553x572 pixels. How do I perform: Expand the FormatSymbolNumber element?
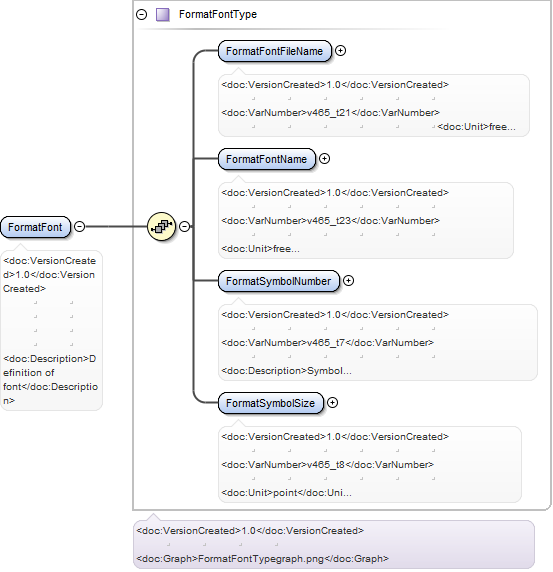point(348,281)
